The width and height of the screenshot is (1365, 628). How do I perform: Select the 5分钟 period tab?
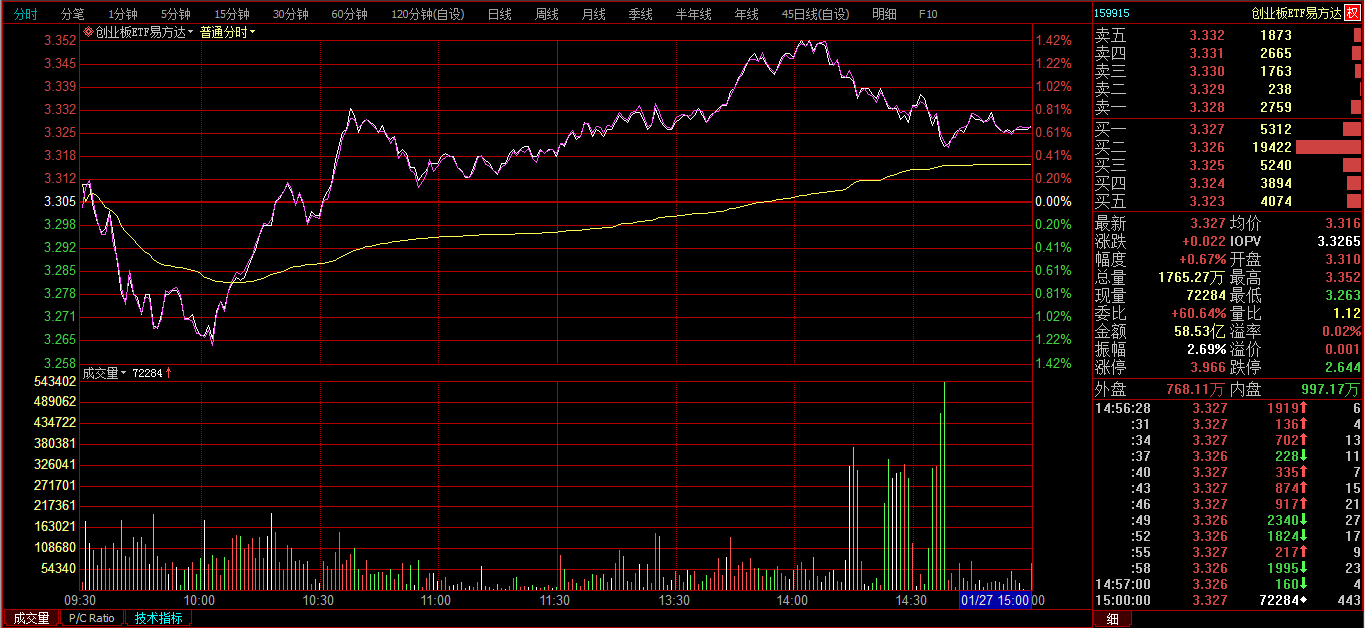click(x=175, y=14)
